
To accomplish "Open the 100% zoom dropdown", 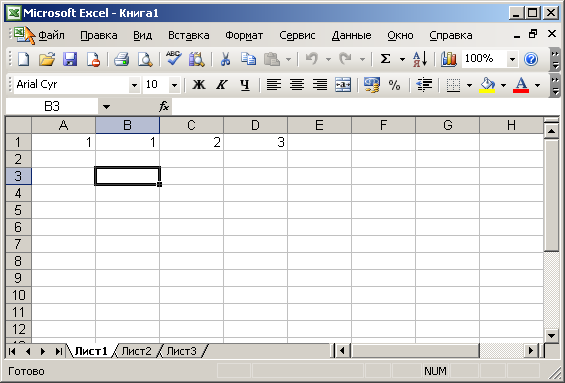I will [512, 59].
